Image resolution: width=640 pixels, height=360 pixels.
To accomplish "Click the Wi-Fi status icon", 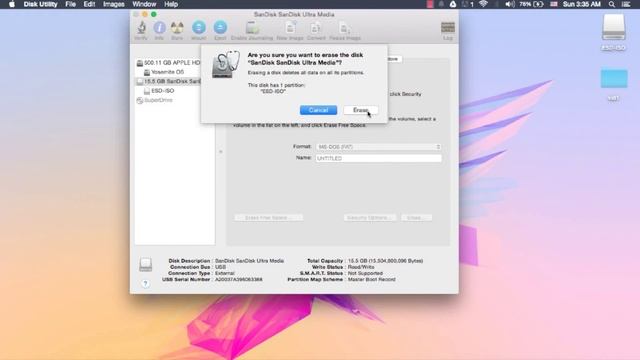I will coord(483,4).
